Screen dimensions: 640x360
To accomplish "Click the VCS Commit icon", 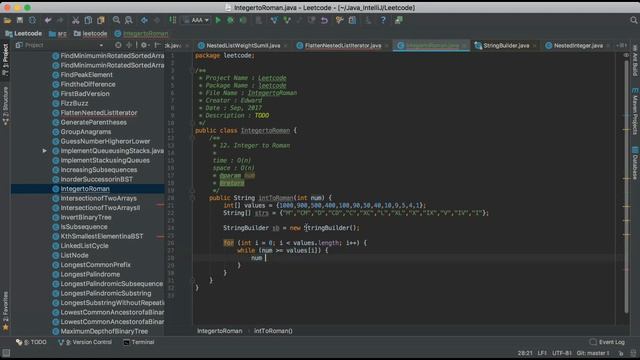I will point(287,20).
